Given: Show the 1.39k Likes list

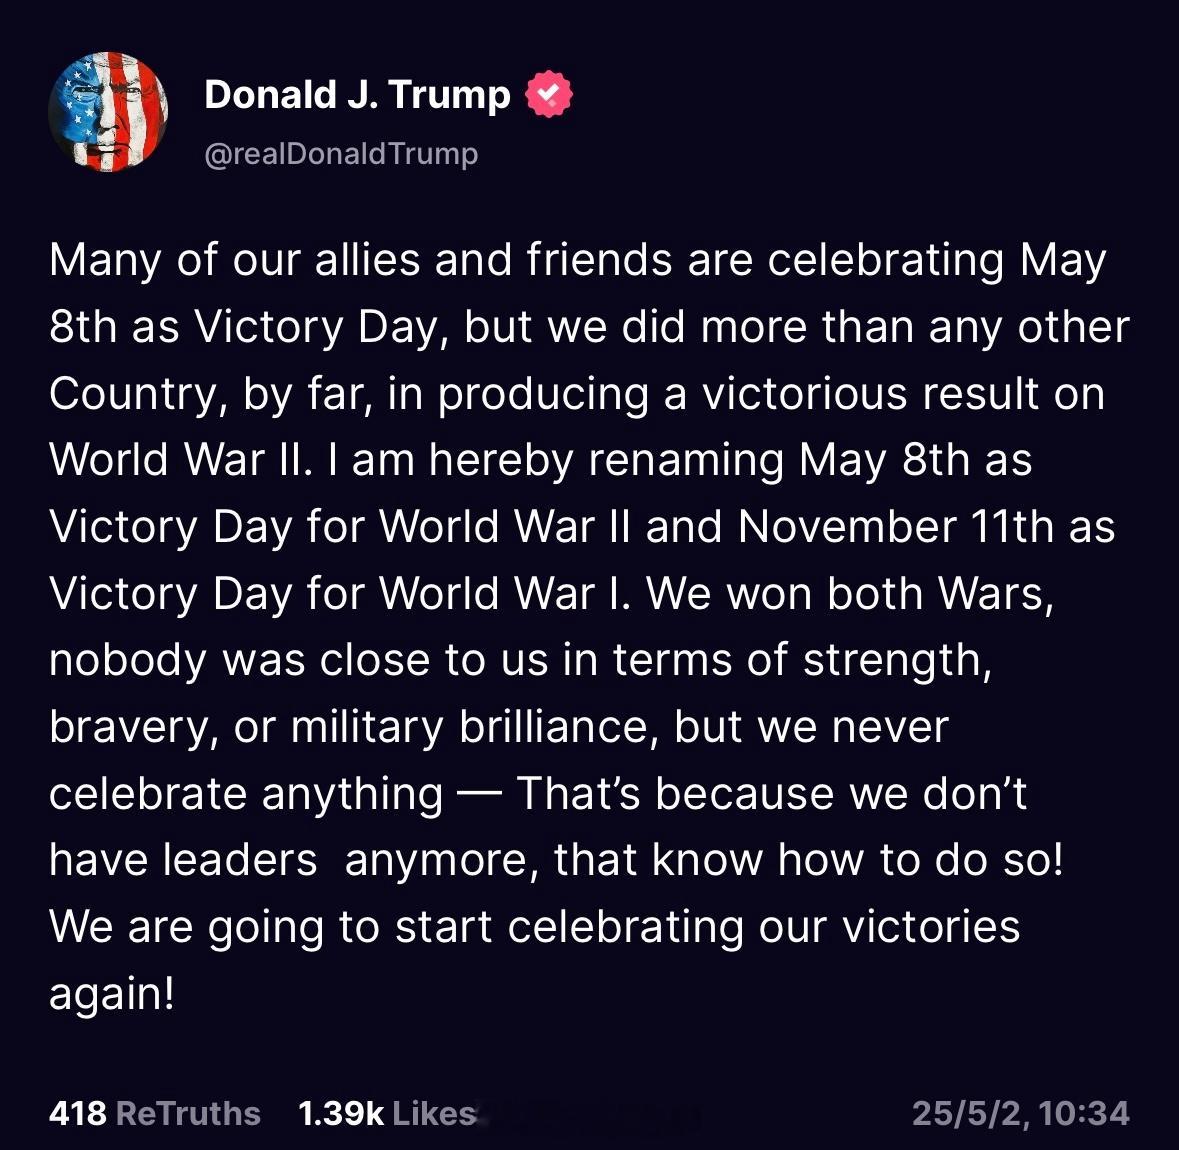Looking at the screenshot, I should [x=386, y=1114].
